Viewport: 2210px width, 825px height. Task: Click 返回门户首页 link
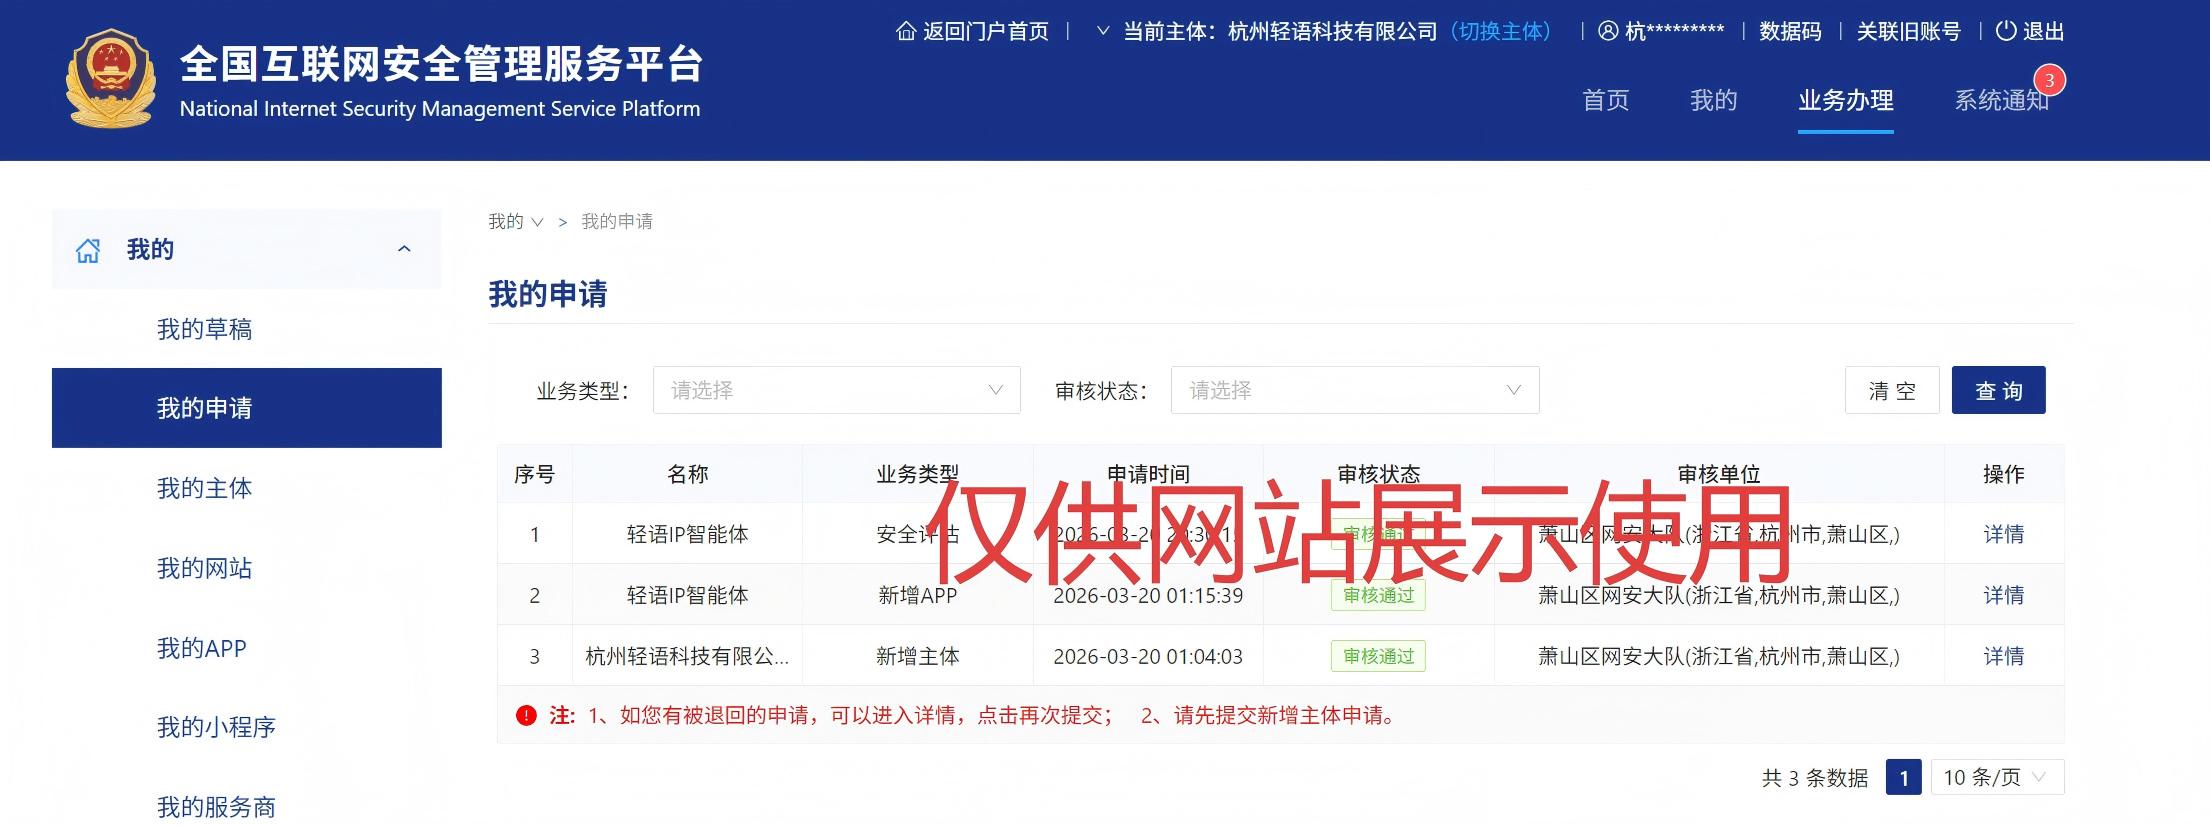985,31
